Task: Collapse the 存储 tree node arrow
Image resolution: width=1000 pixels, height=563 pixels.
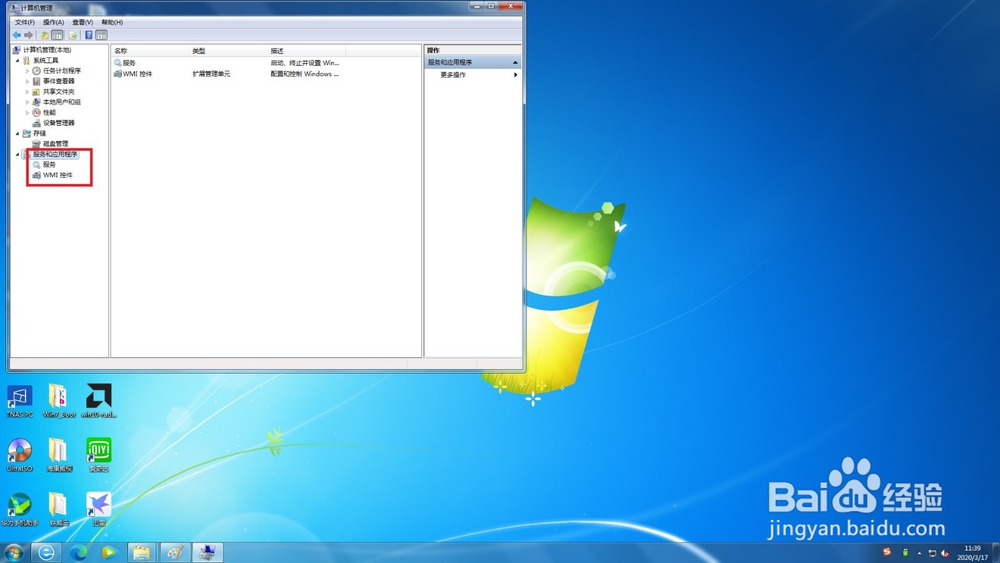Action: point(18,133)
